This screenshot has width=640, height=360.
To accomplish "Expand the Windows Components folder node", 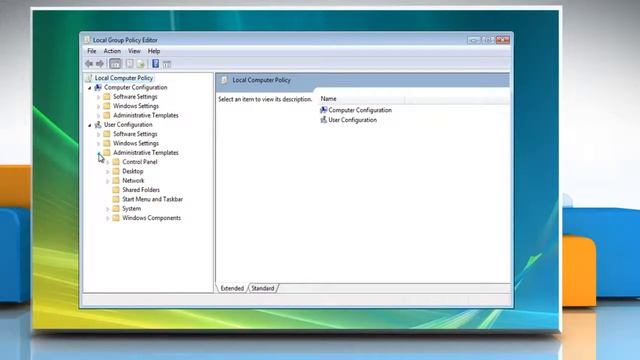I will 108,218.
